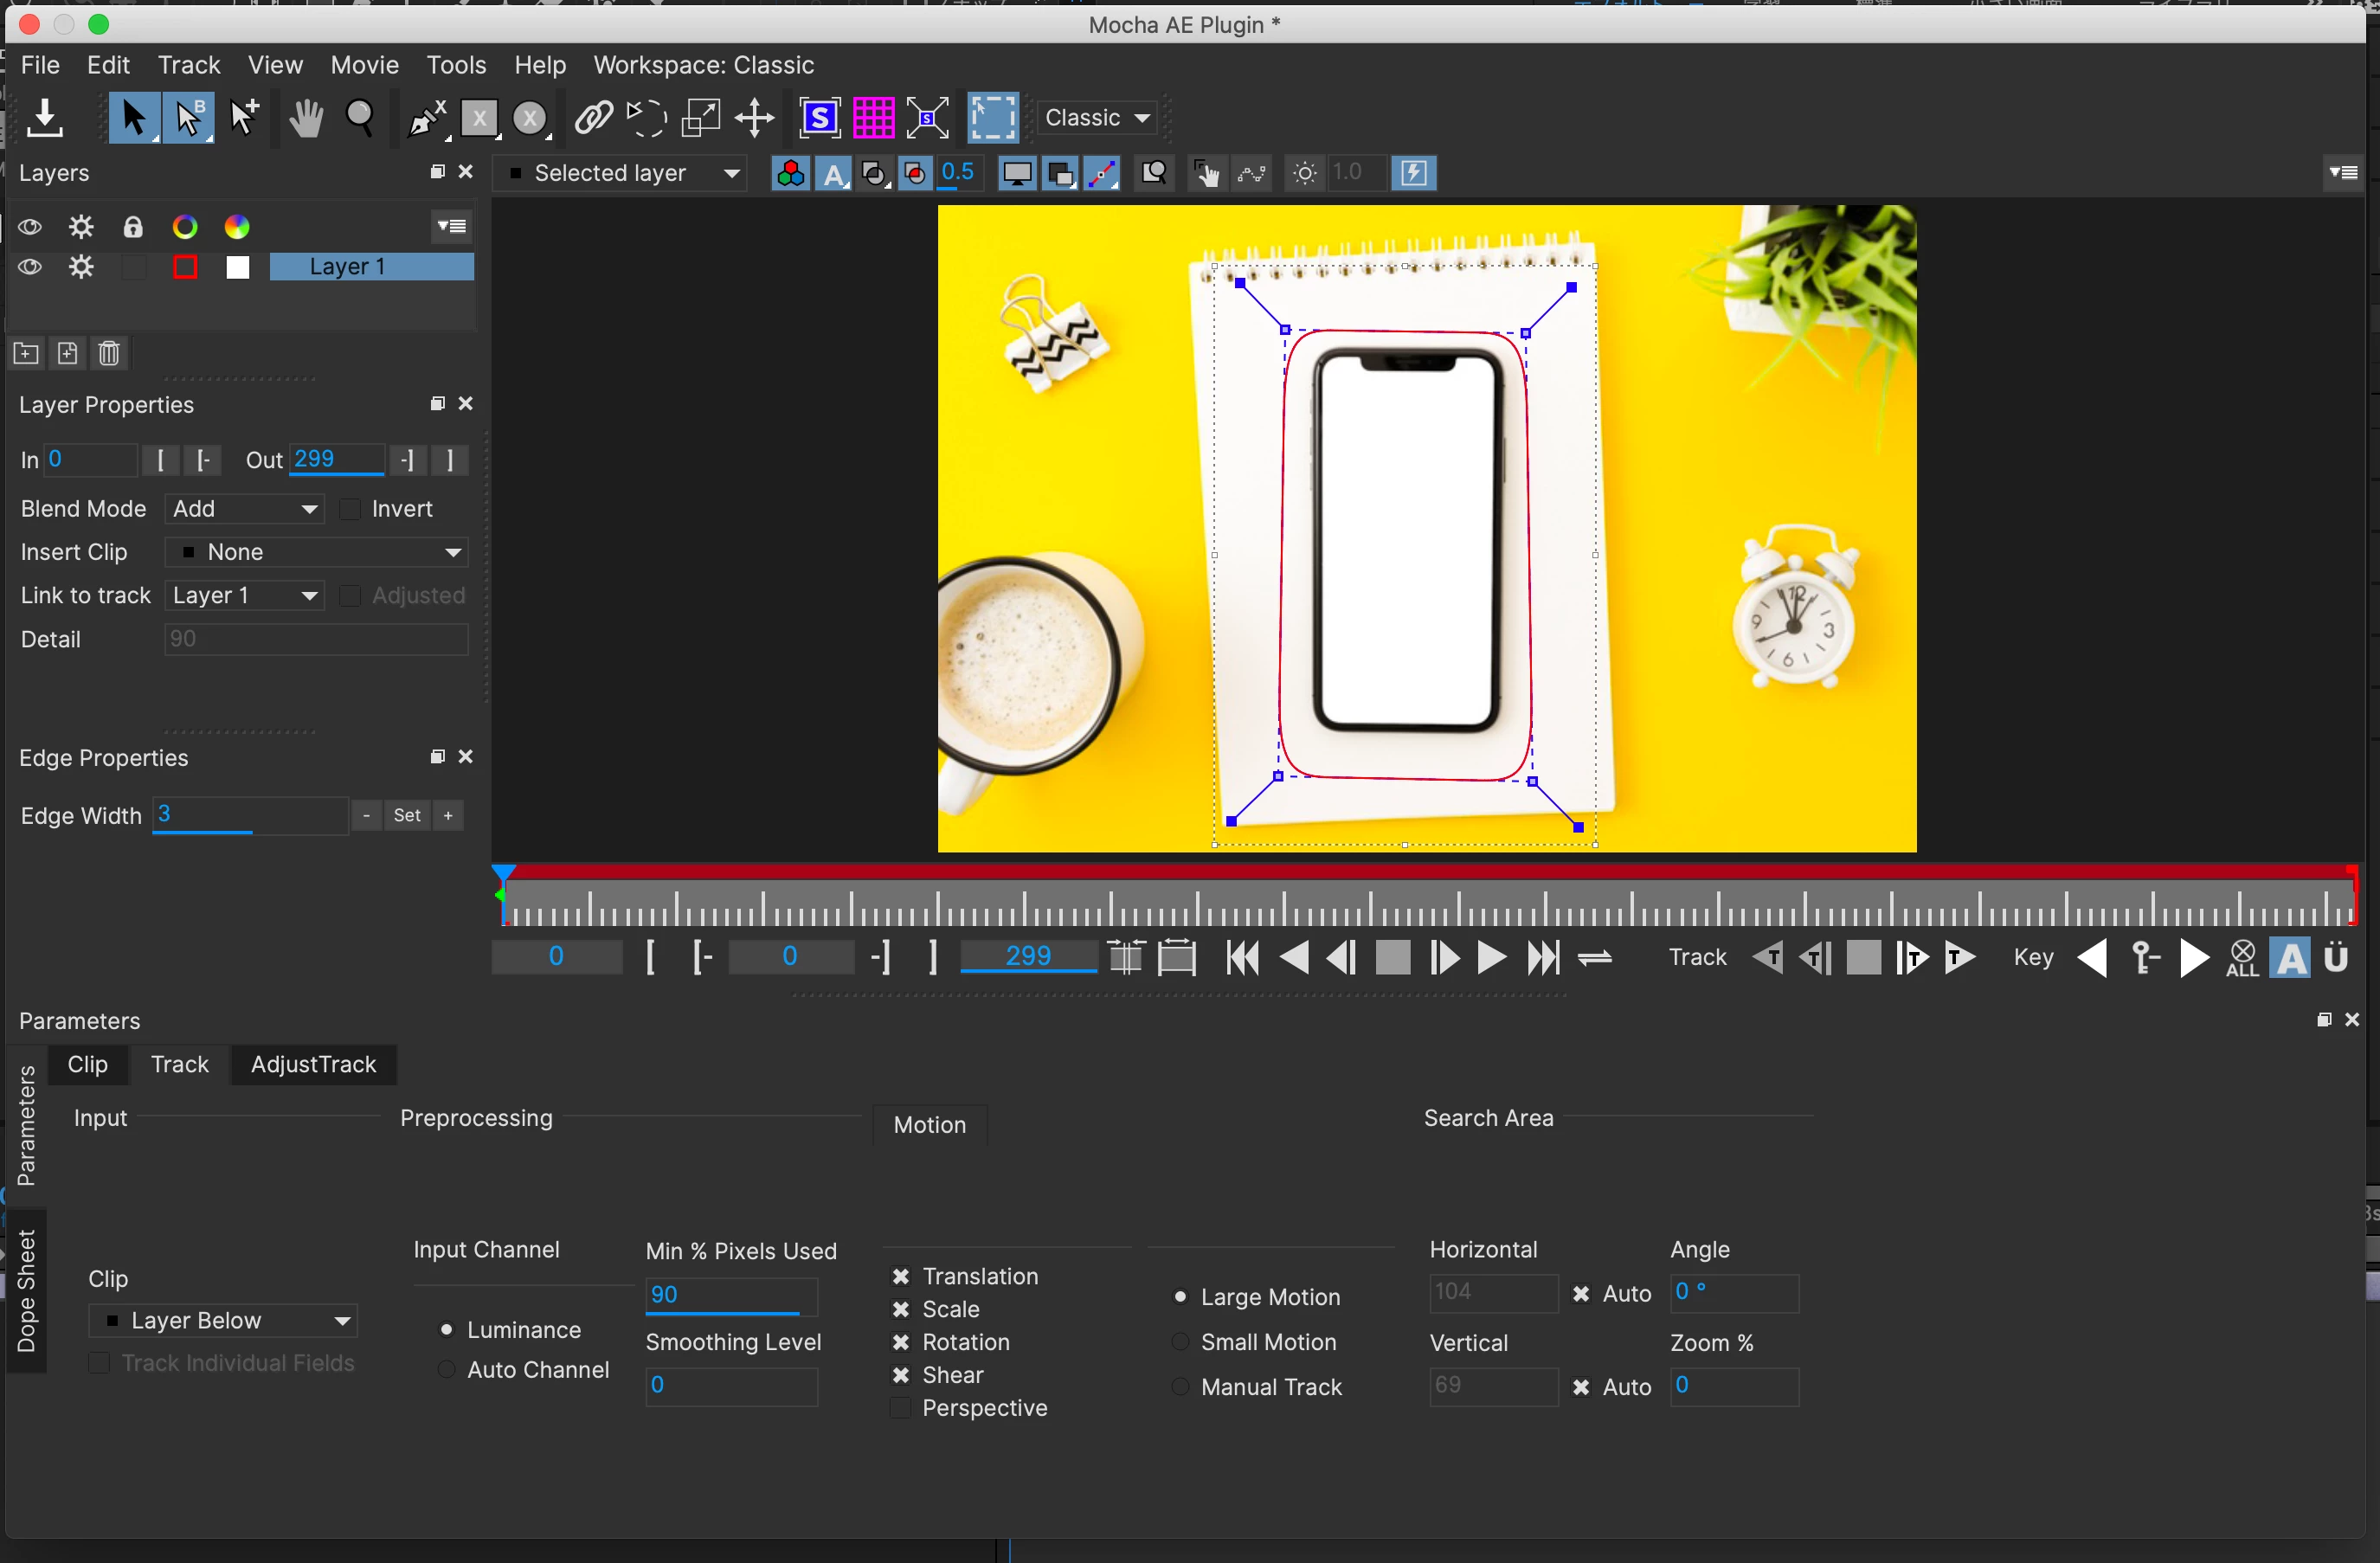Screen dimensions: 2380x1563
Task: Enable the Perspective motion checkbox
Action: pyautogui.click(x=901, y=1408)
